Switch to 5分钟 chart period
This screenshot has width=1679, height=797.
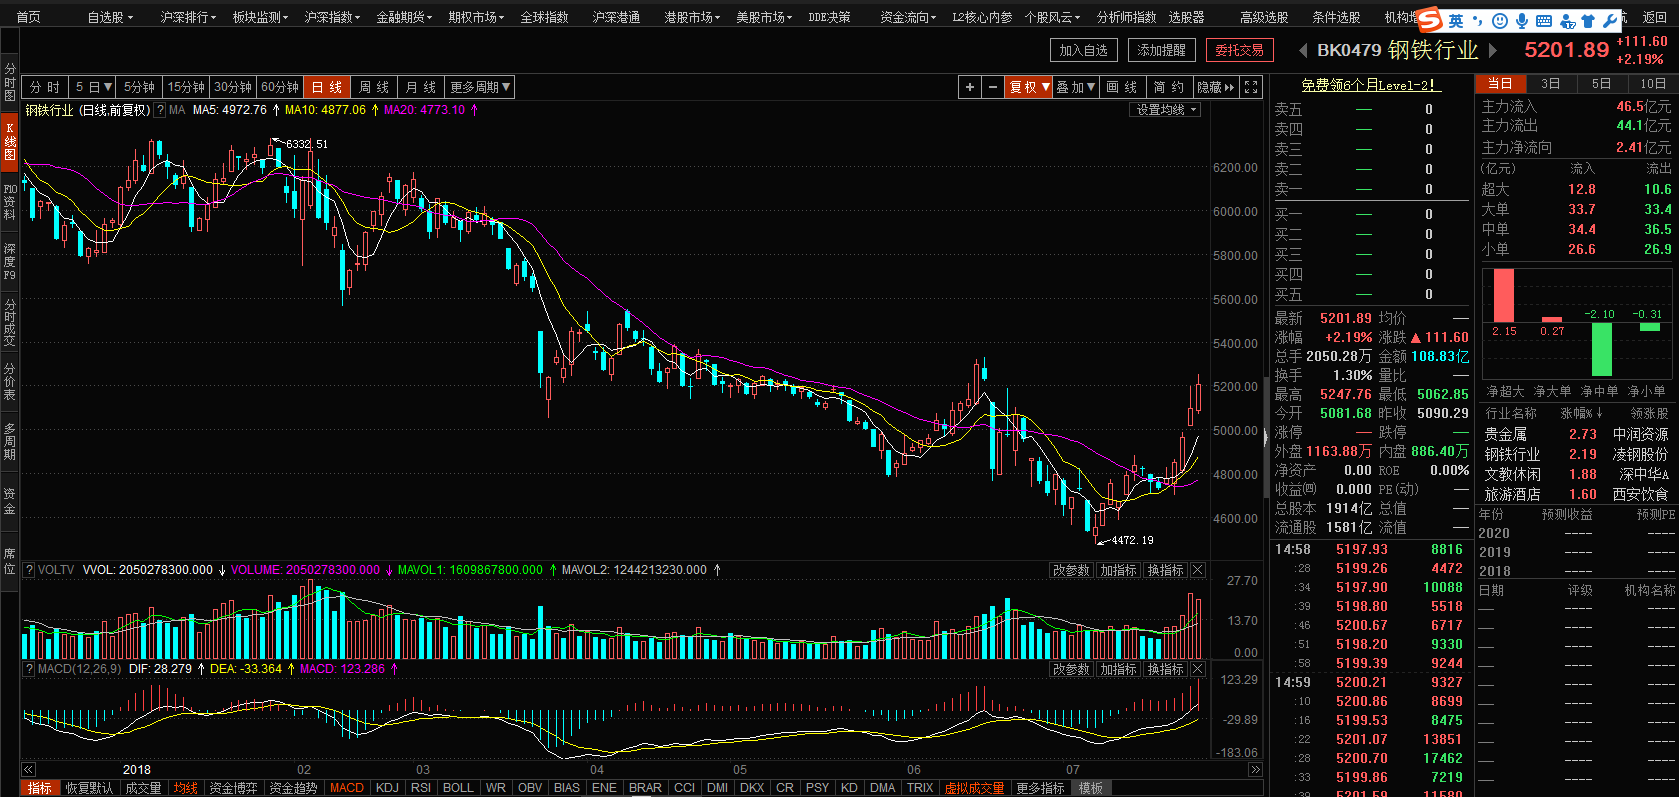point(140,87)
